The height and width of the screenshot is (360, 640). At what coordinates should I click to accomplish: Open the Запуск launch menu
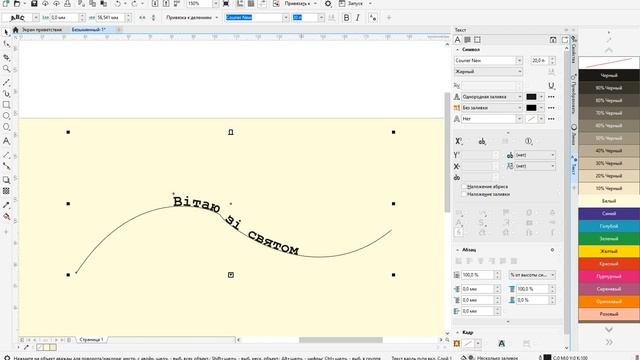coord(355,3)
